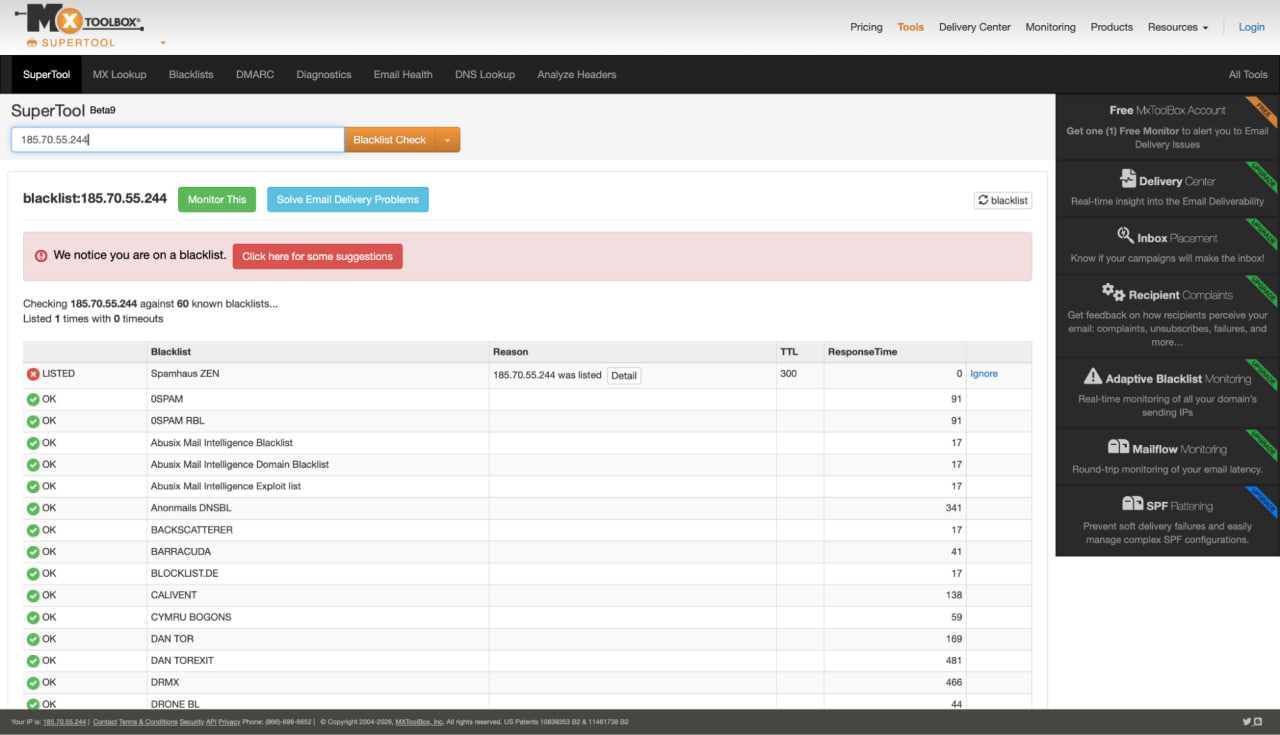Select Tools in the top navigation
Image resolution: width=1280 pixels, height=735 pixels.
pos(911,27)
